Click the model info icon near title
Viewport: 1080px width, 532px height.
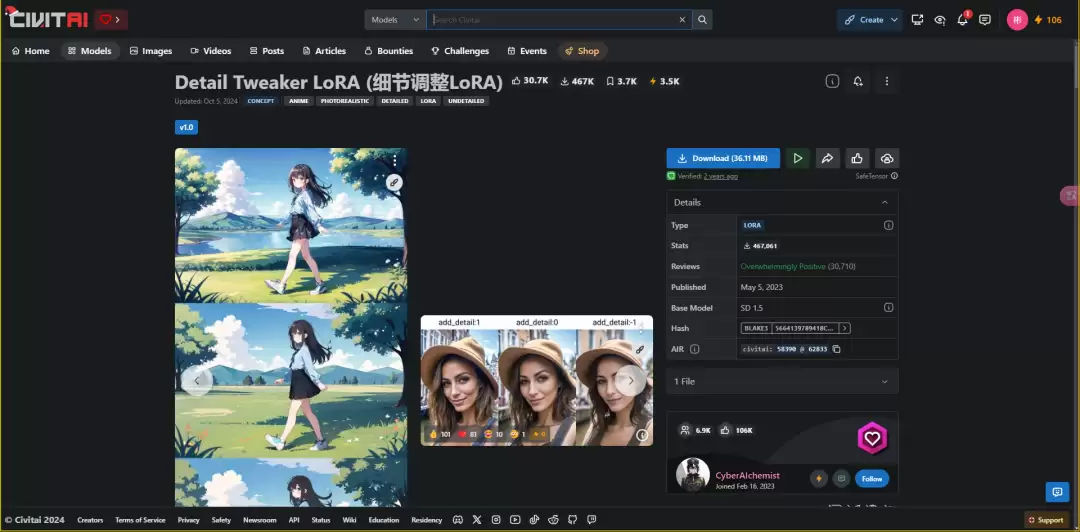pos(832,81)
